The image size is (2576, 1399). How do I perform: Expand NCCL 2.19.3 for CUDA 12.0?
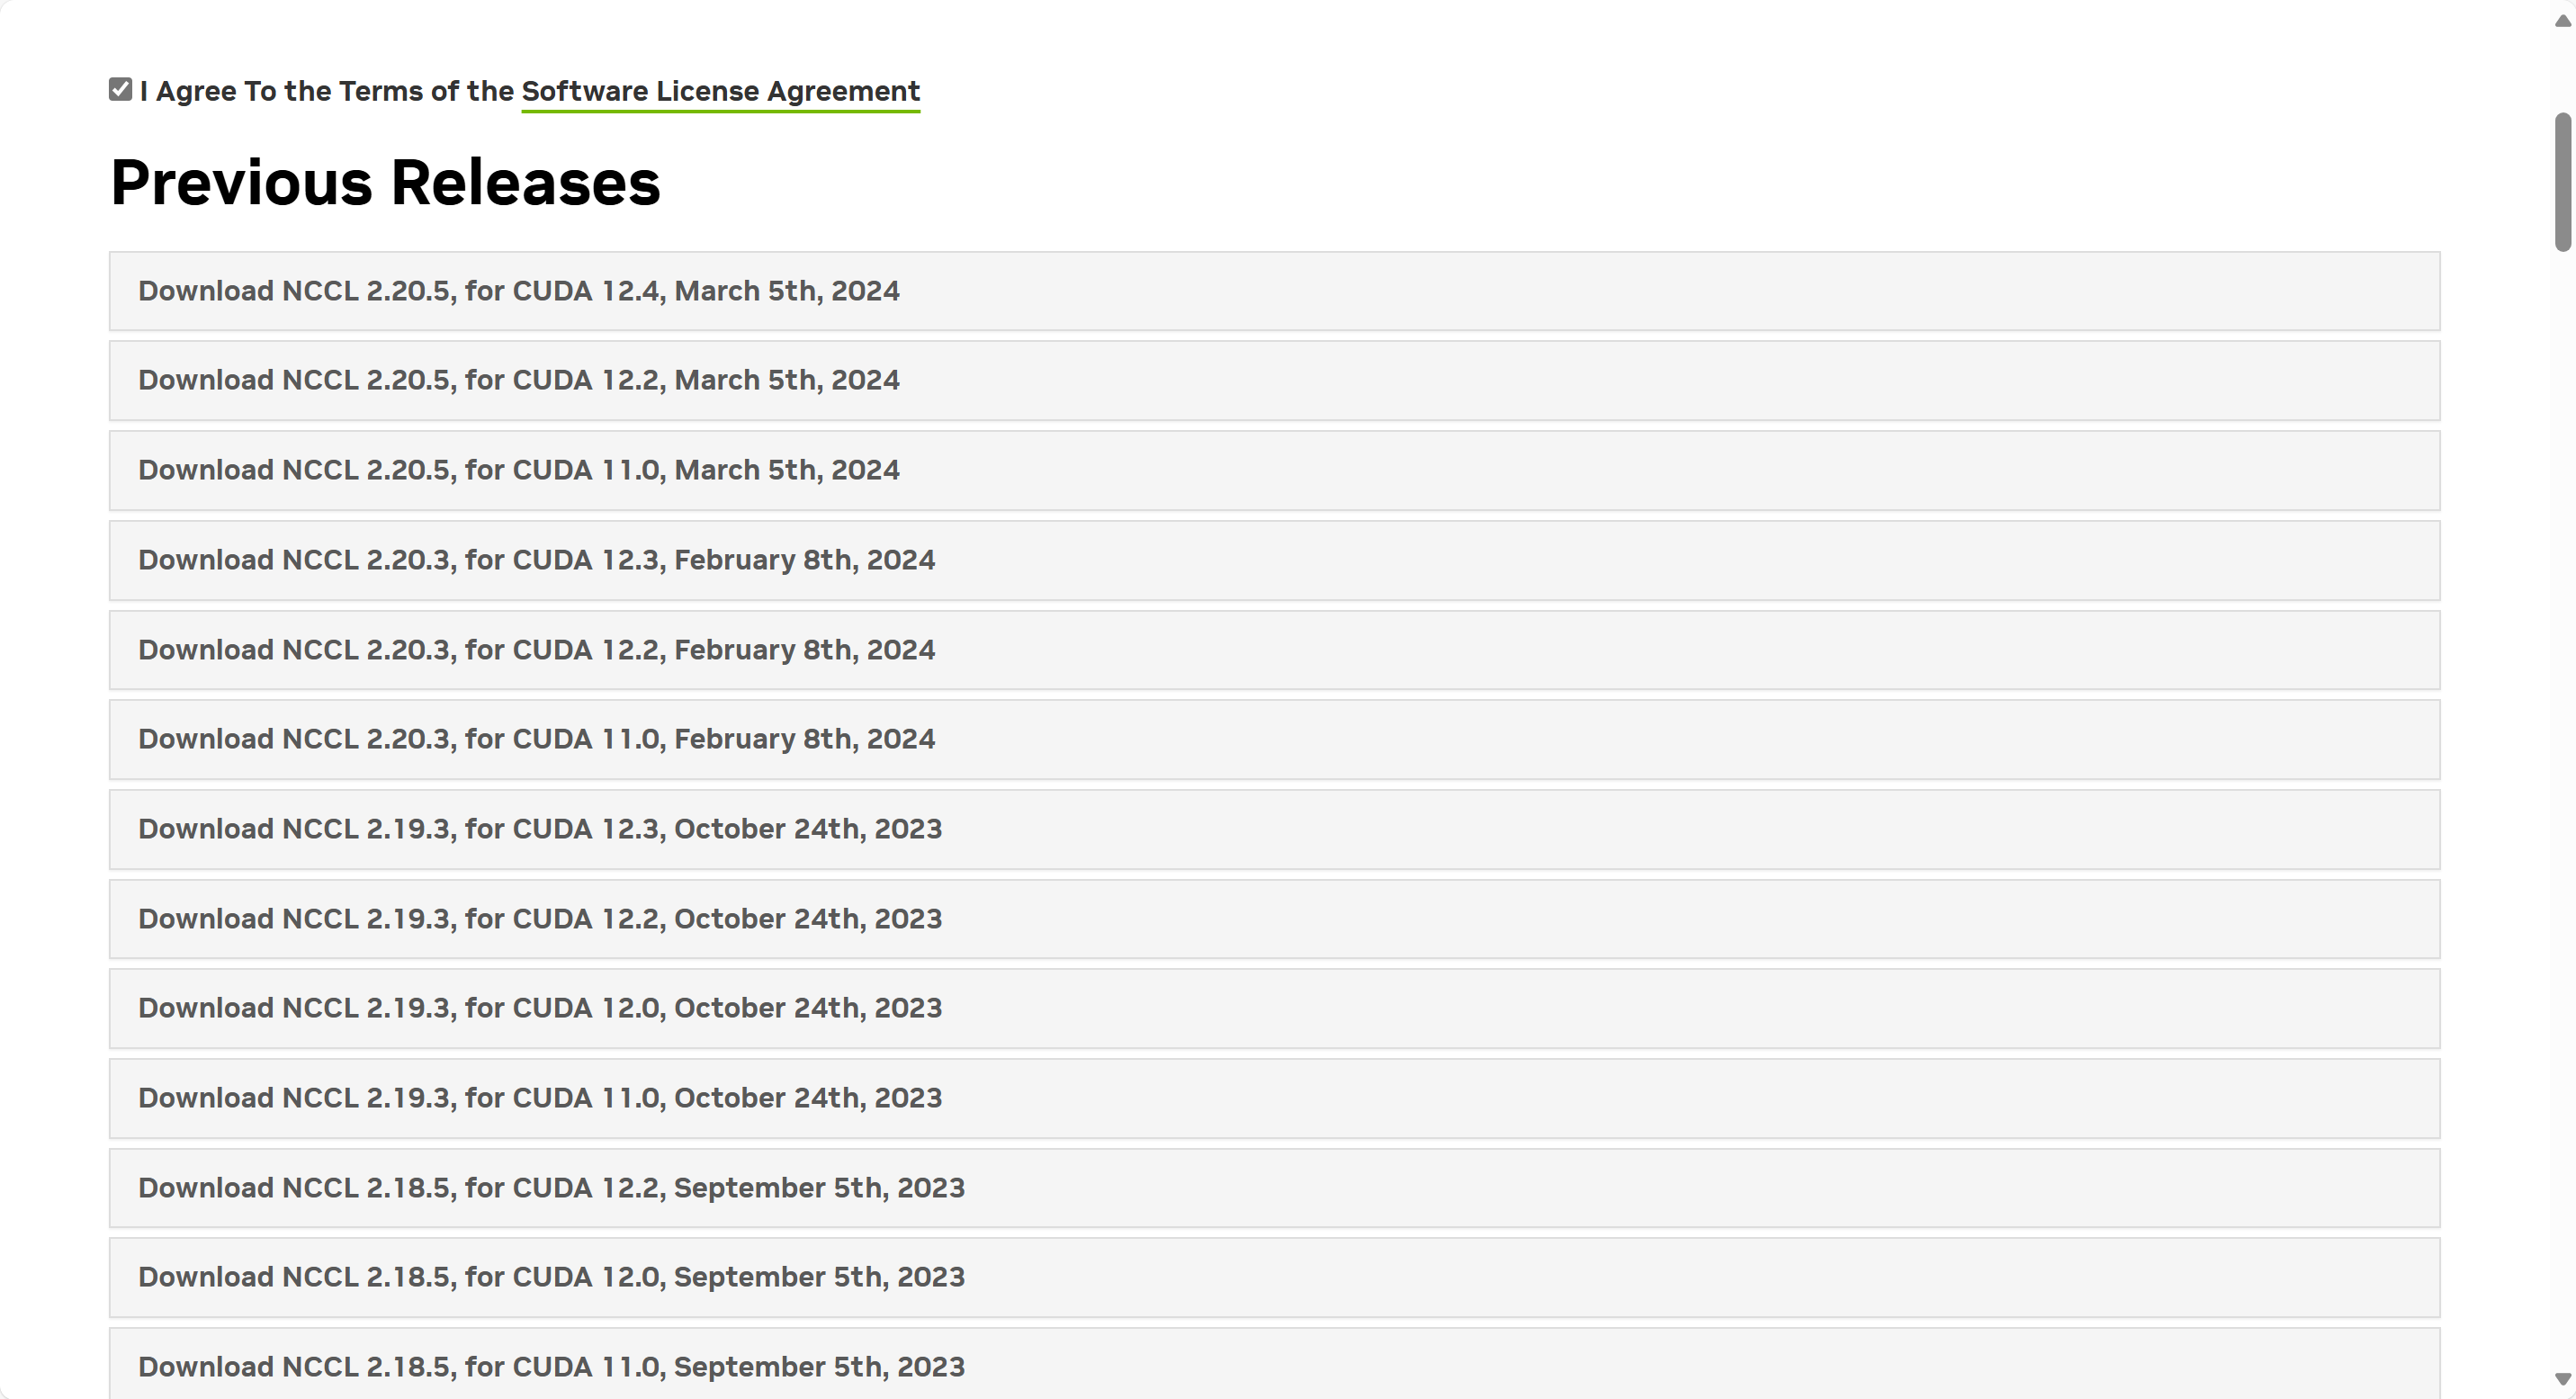pos(540,1008)
